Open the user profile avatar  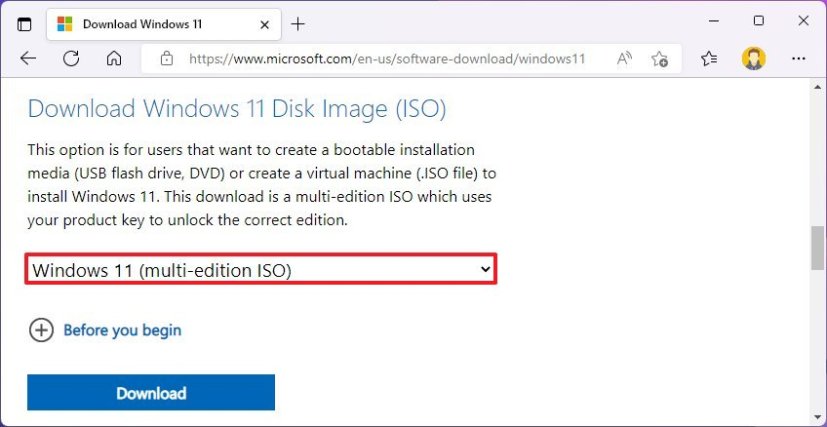[753, 59]
